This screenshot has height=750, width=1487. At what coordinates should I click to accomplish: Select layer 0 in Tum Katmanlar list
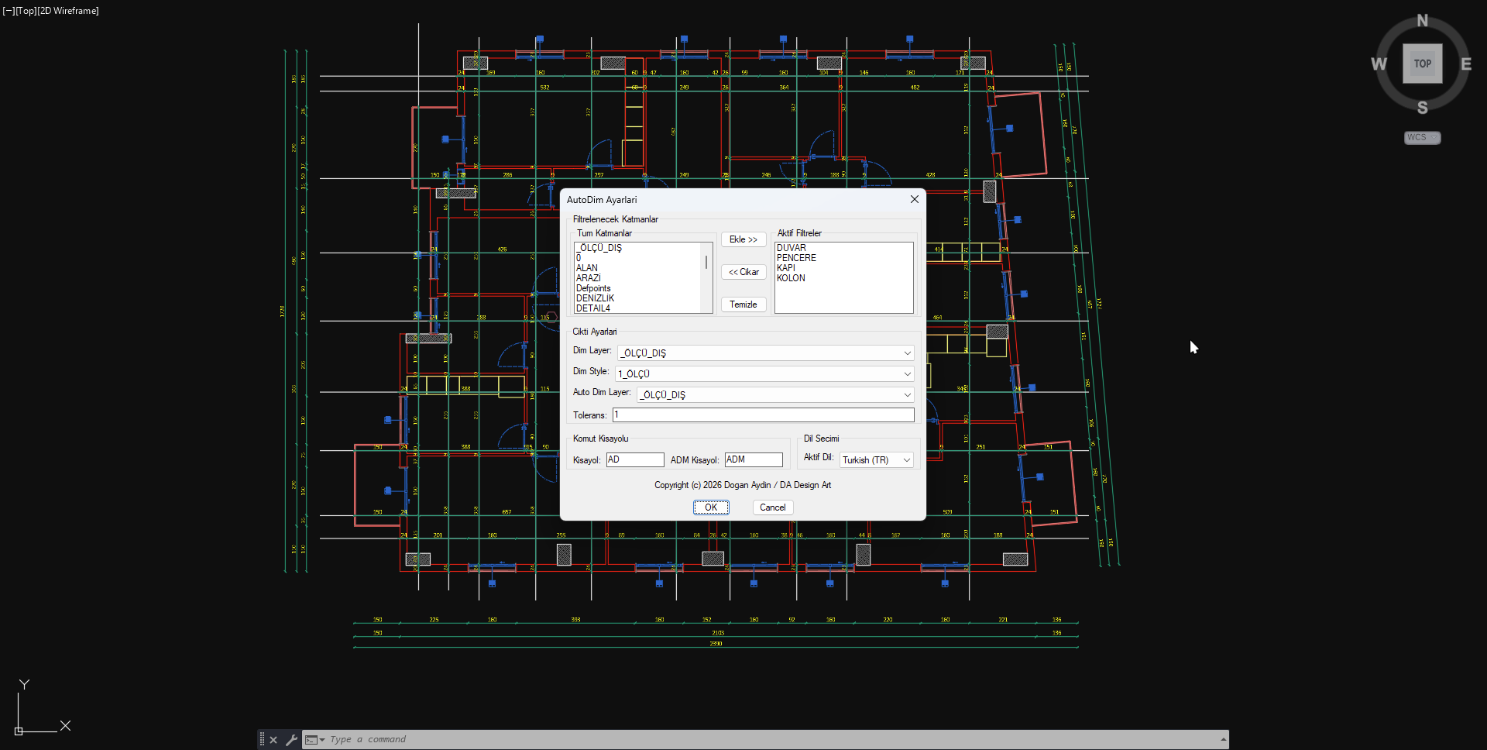[578, 257]
